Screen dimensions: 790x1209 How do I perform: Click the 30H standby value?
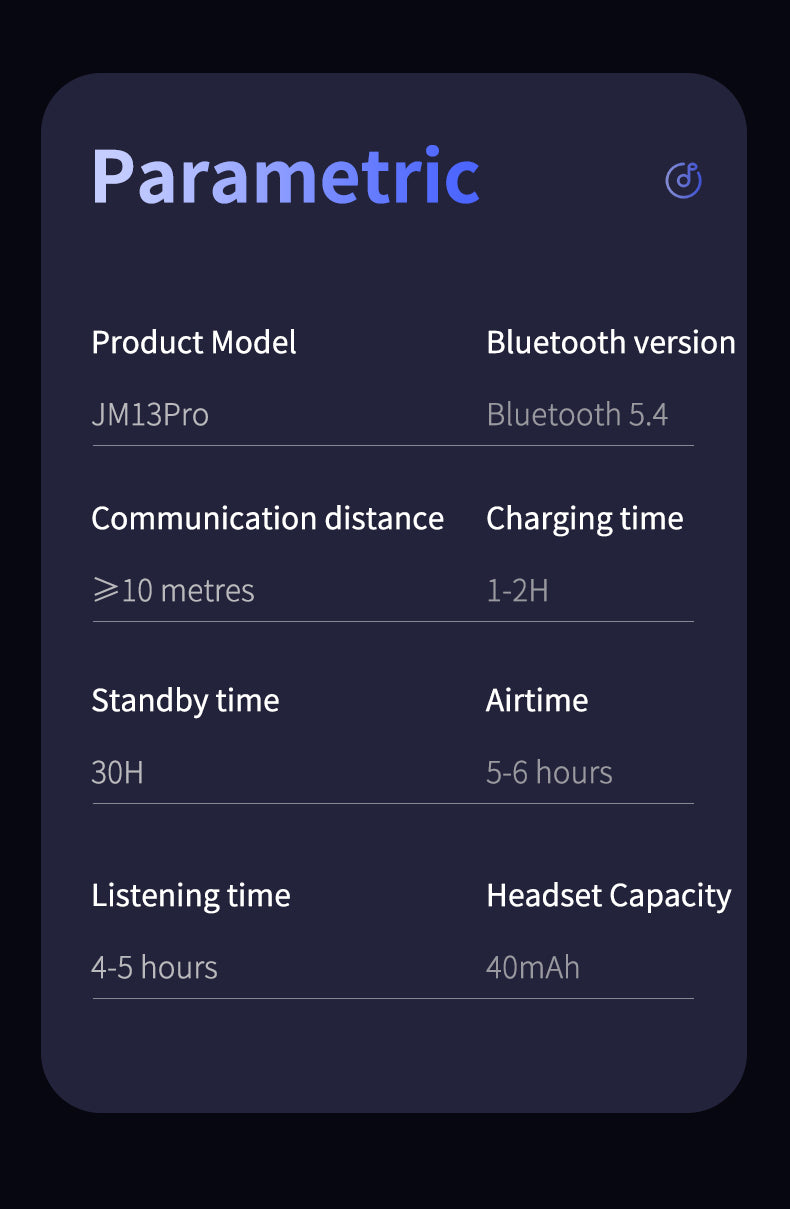[117, 772]
